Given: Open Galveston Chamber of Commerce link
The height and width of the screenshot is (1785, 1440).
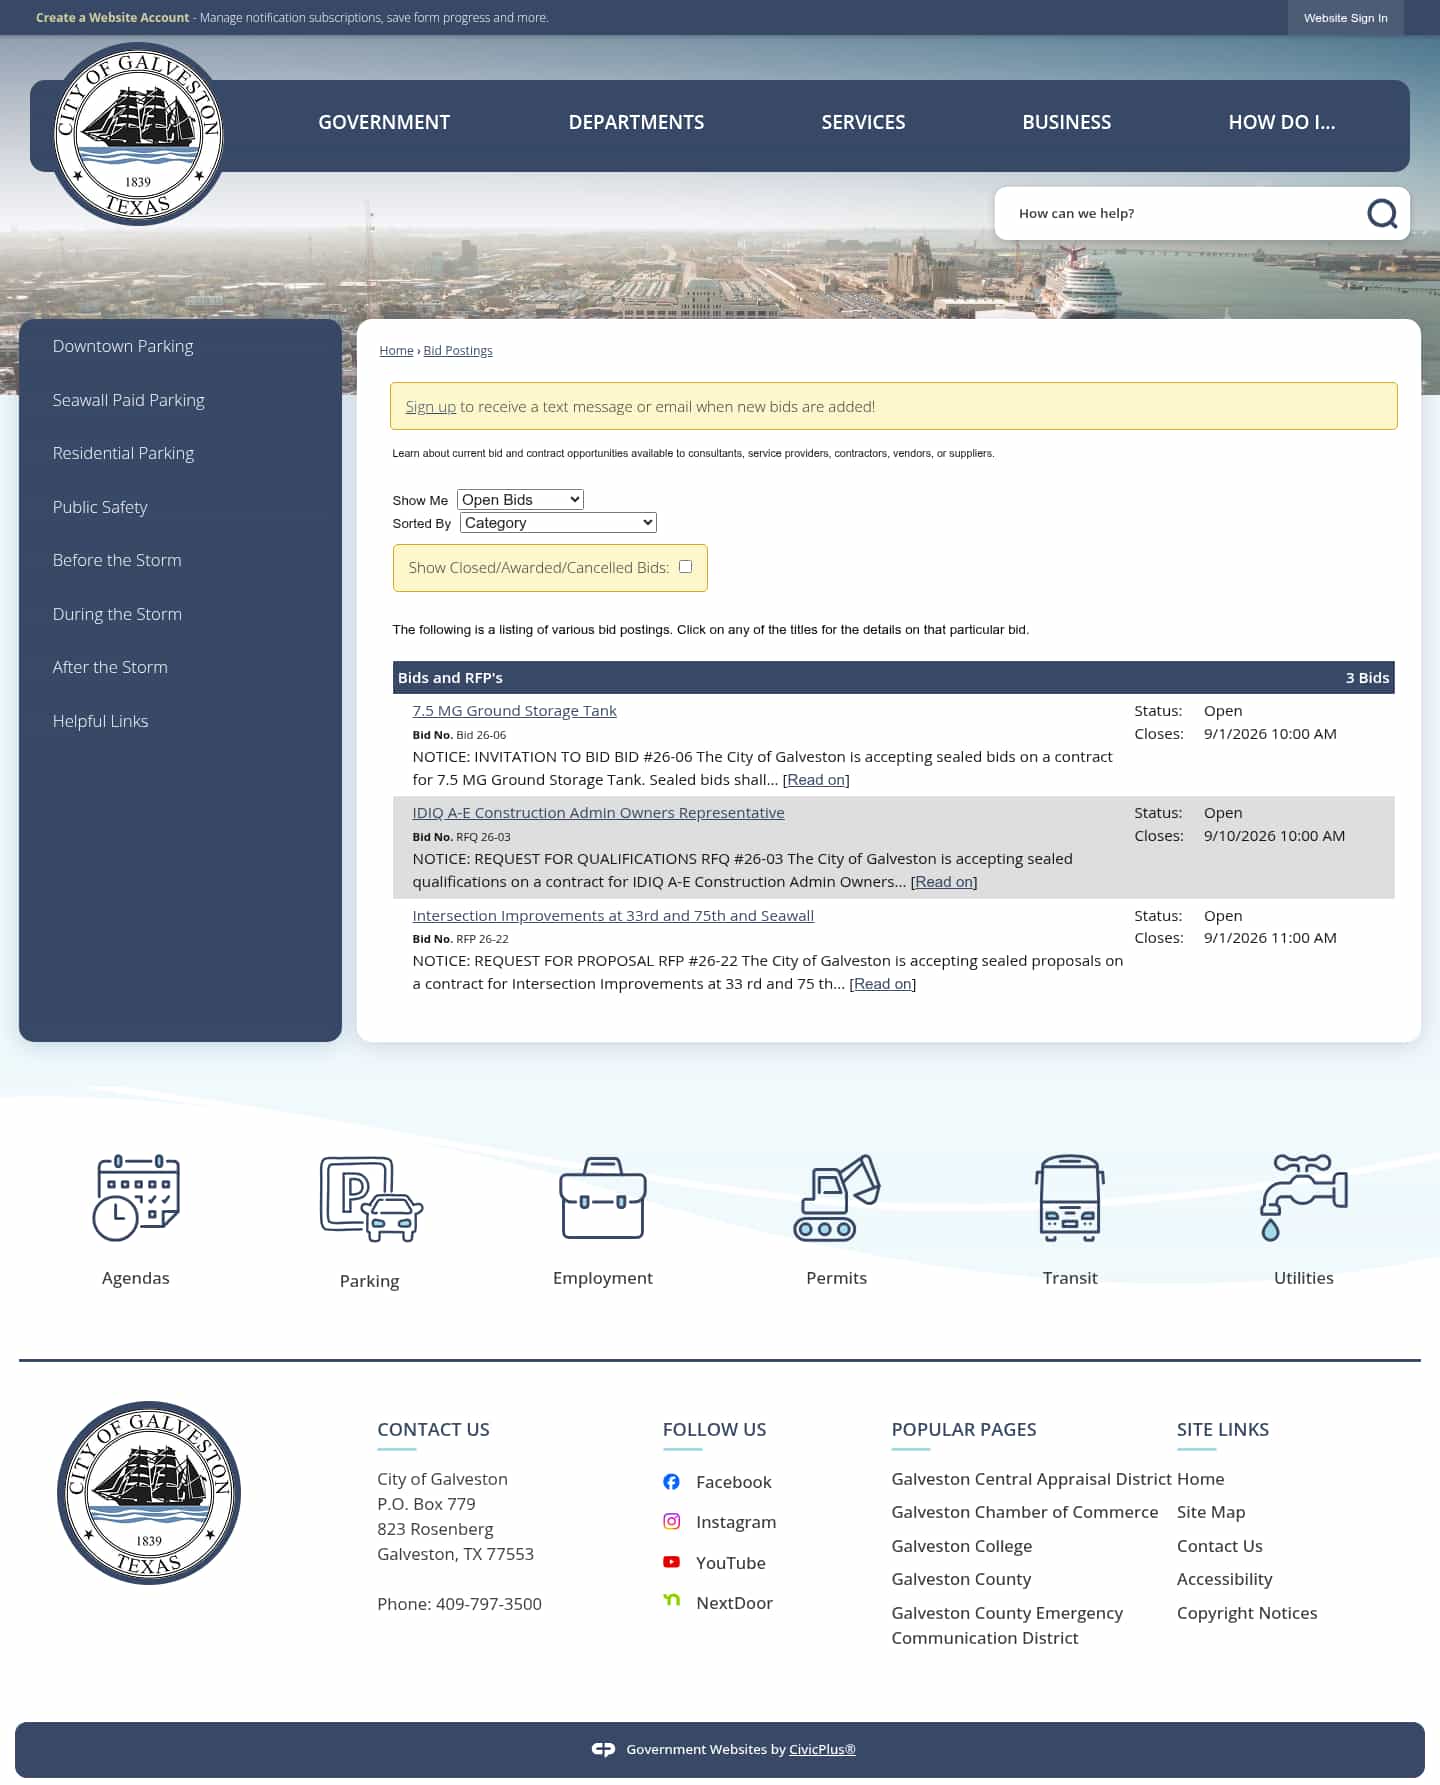Looking at the screenshot, I should point(1025,1511).
